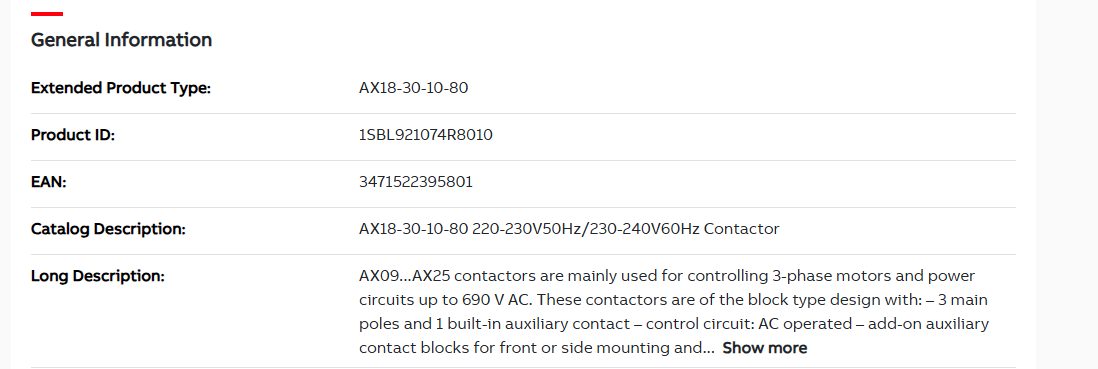Click the EAN number 3471522395801

415,182
